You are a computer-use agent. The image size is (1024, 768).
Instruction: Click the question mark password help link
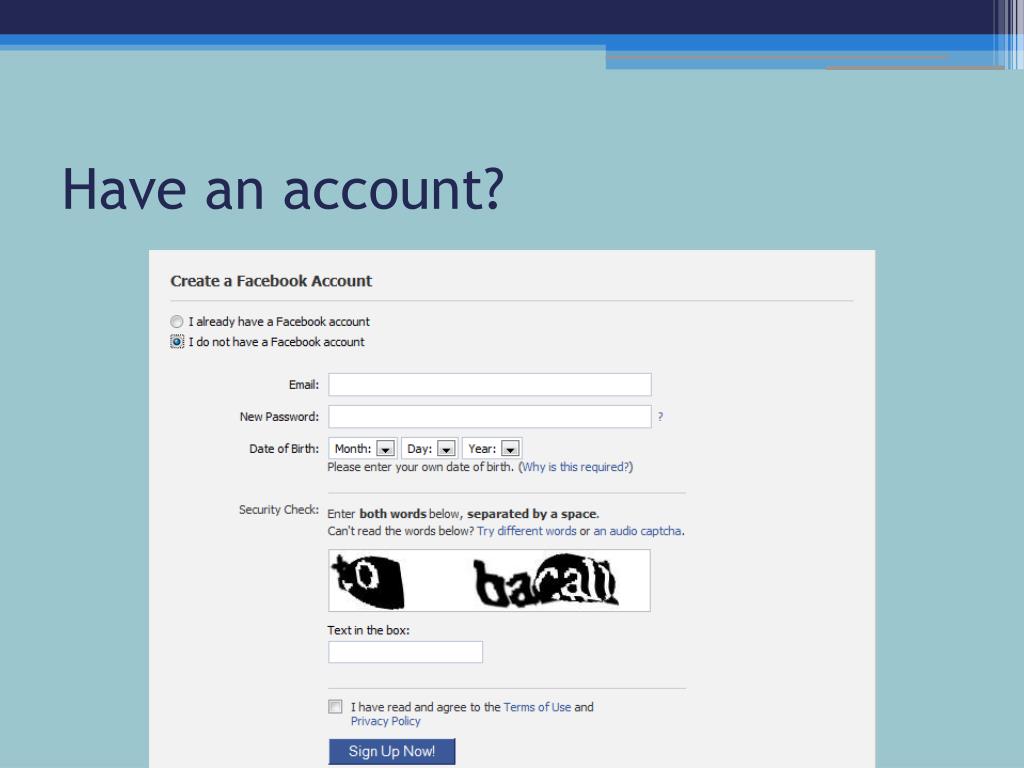(660, 417)
